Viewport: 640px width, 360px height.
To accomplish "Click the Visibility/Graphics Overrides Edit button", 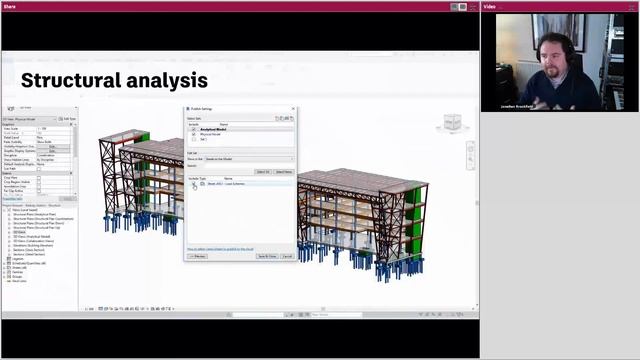I will coord(53,146).
